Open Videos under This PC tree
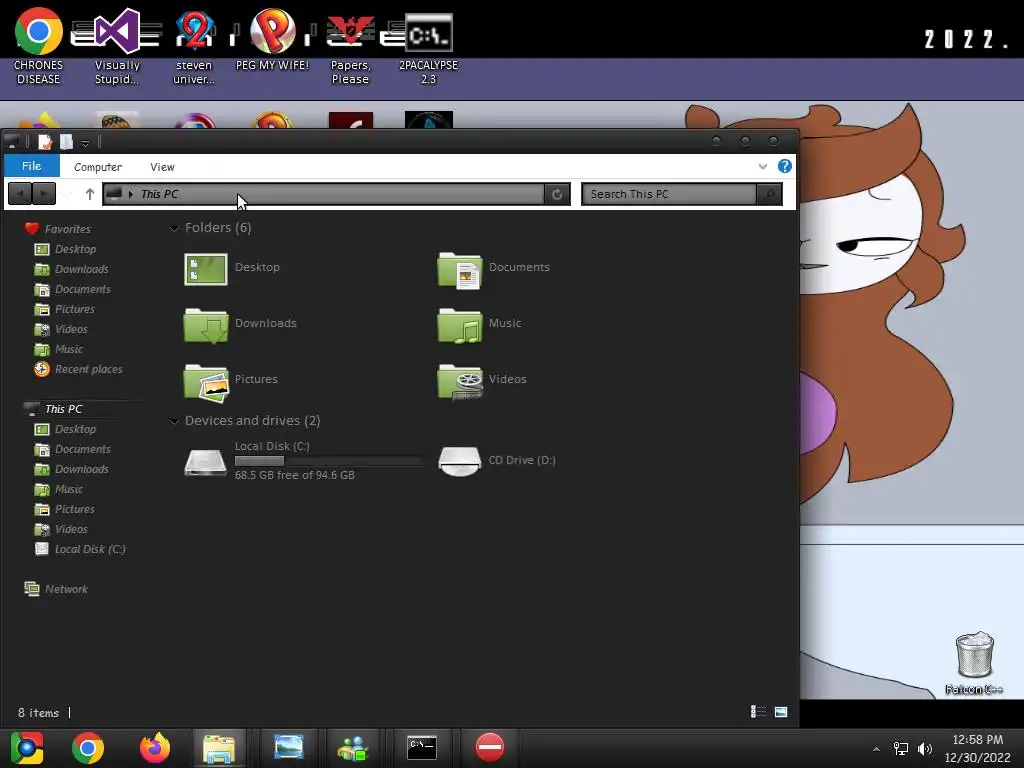This screenshot has height=768, width=1024. click(71, 529)
